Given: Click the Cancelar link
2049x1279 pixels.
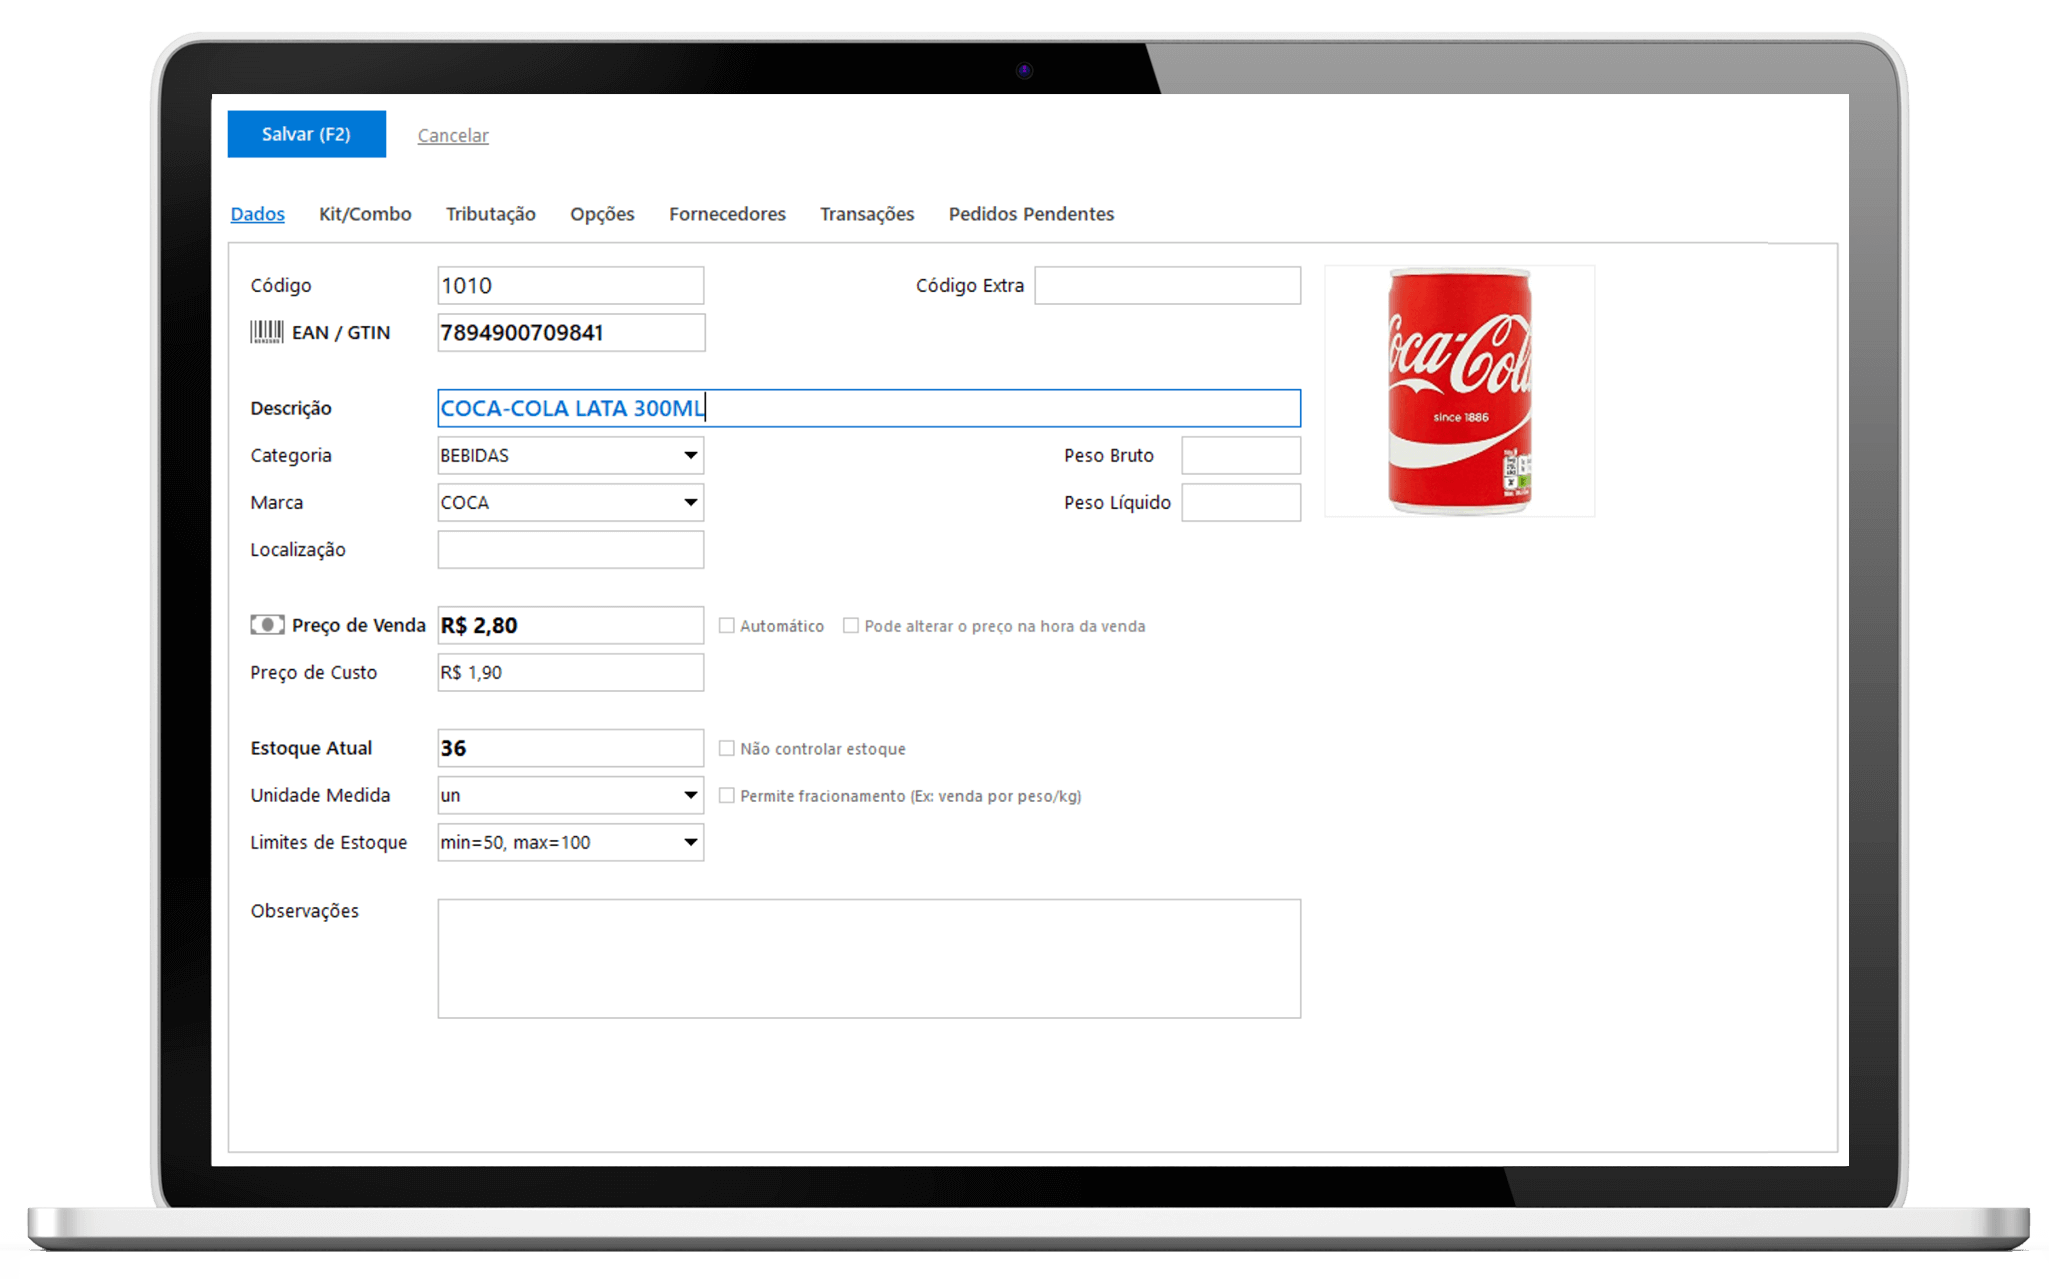Looking at the screenshot, I should pos(453,136).
